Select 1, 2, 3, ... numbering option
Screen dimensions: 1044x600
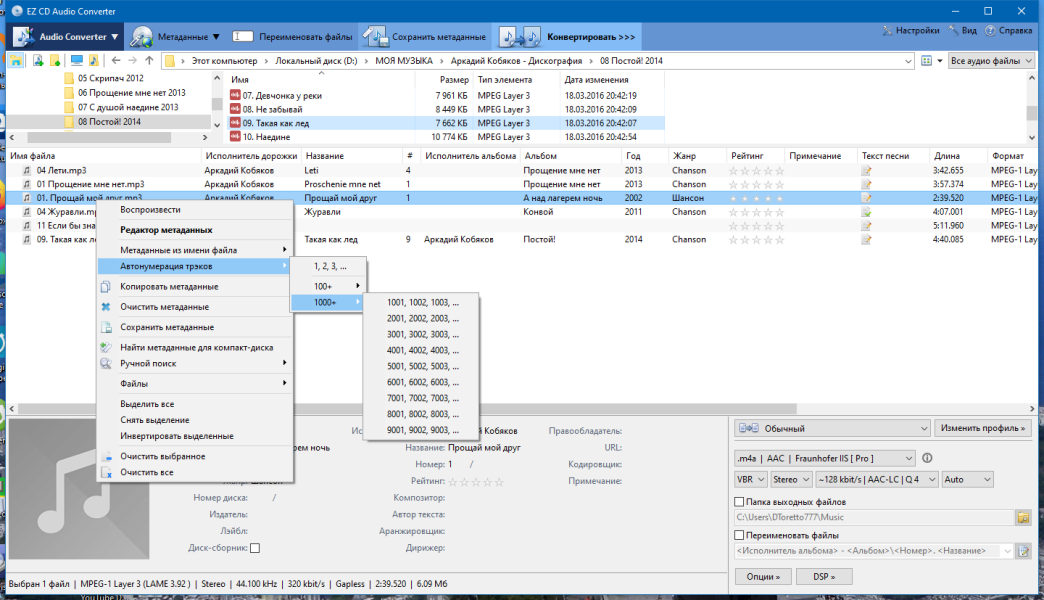click(x=328, y=266)
